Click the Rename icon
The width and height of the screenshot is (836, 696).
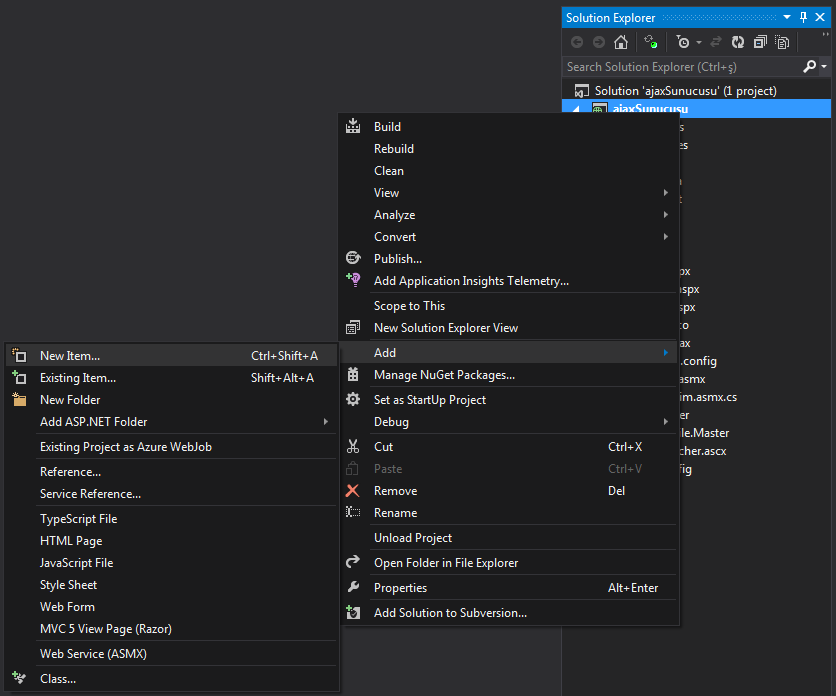tap(353, 512)
